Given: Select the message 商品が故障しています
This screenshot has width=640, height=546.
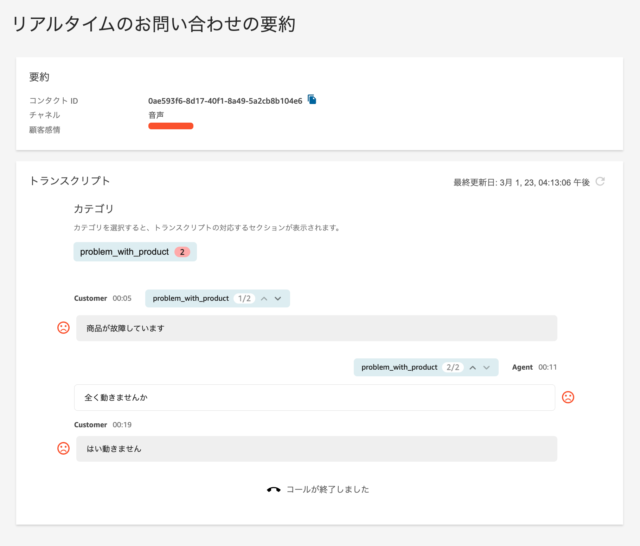Looking at the screenshot, I should point(317,328).
